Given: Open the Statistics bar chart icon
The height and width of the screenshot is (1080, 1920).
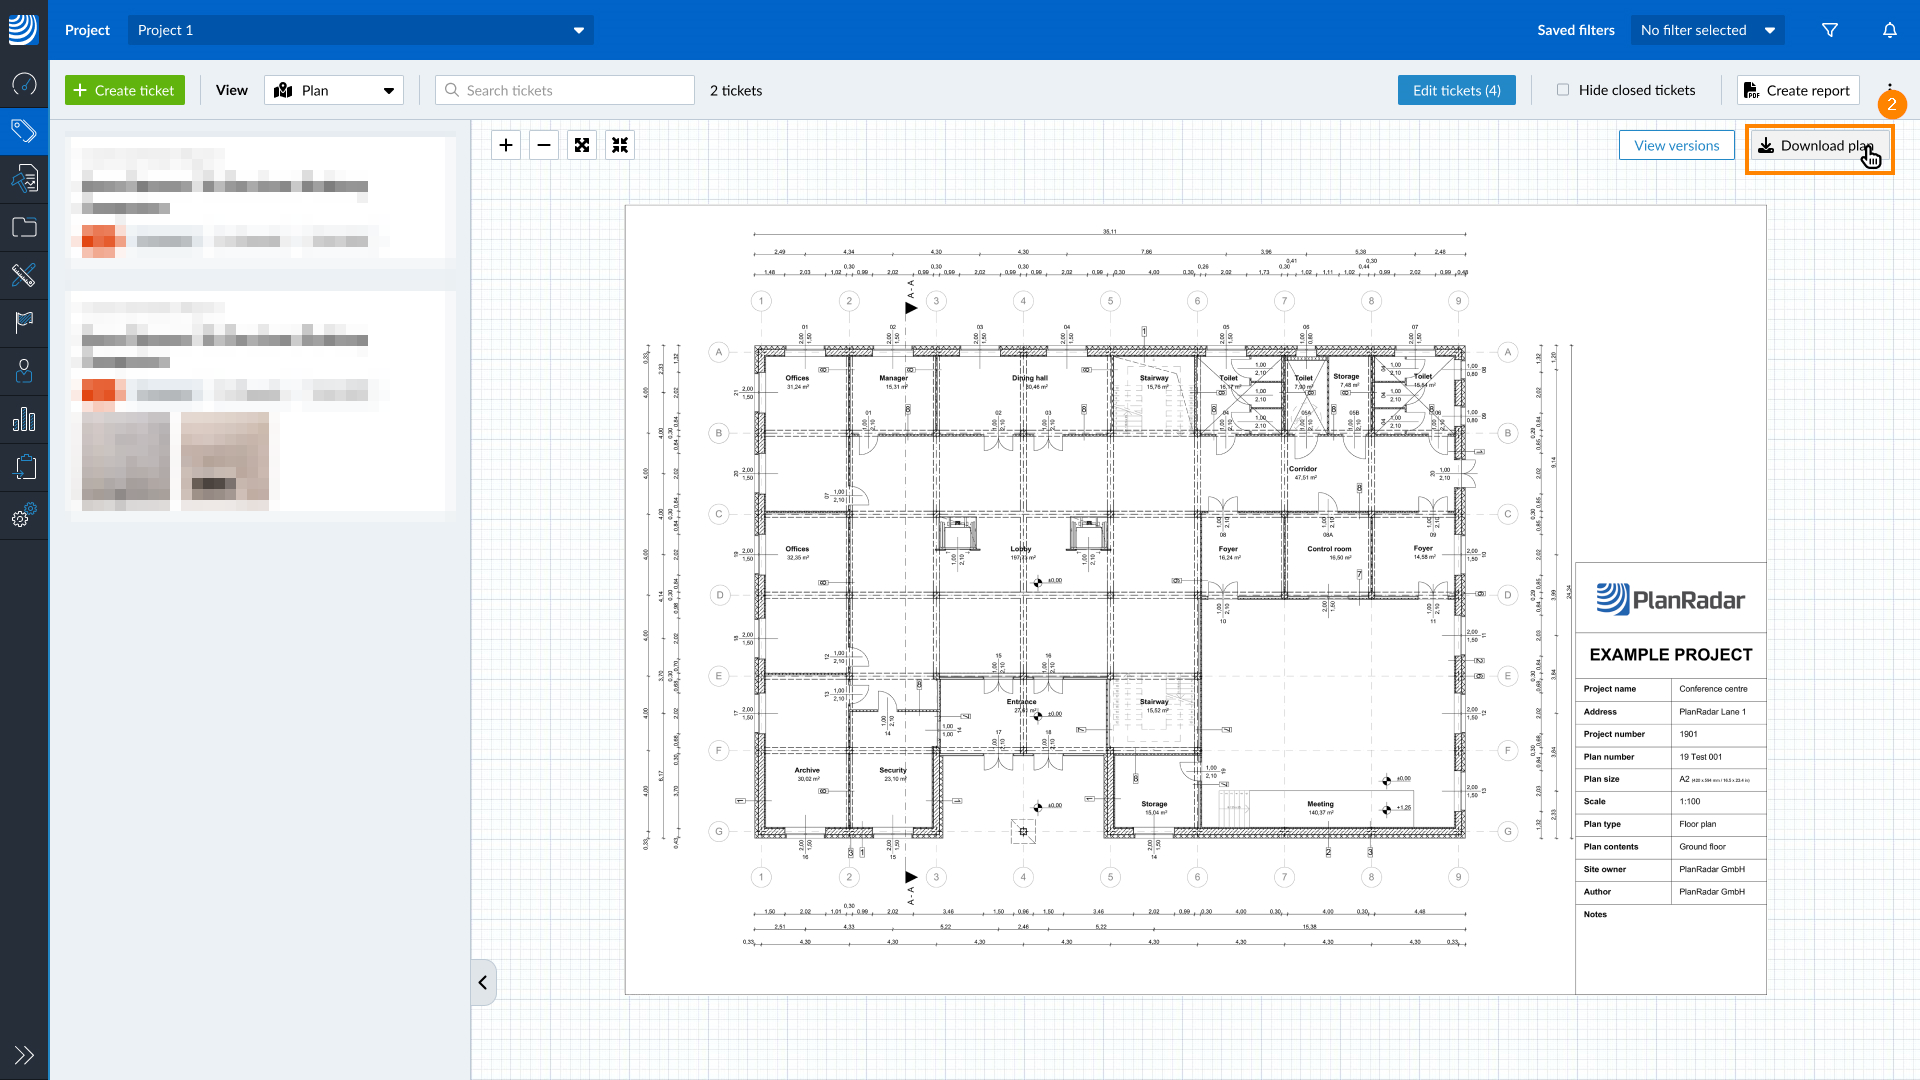Looking at the screenshot, I should [x=24, y=418].
